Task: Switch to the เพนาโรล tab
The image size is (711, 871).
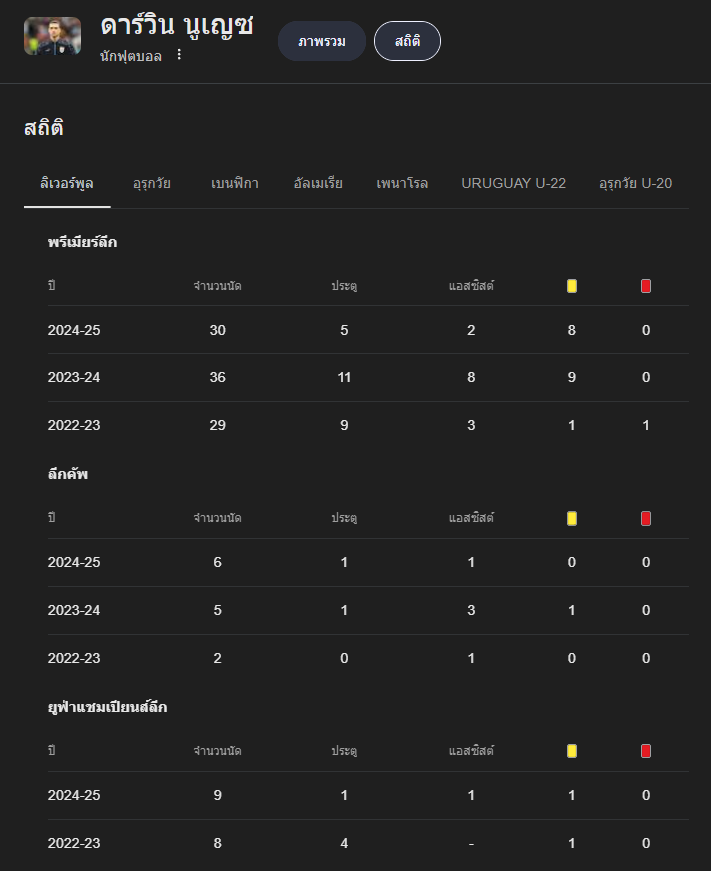Action: pyautogui.click(x=402, y=183)
